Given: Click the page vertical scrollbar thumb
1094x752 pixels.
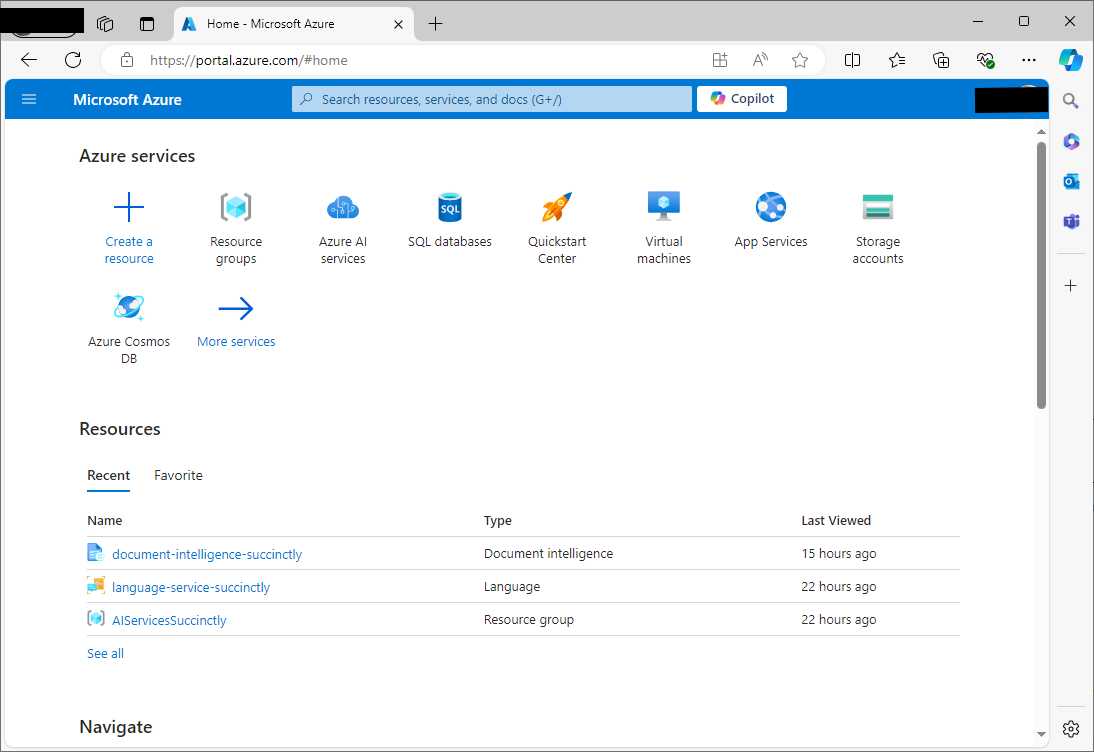Looking at the screenshot, I should 1041,276.
